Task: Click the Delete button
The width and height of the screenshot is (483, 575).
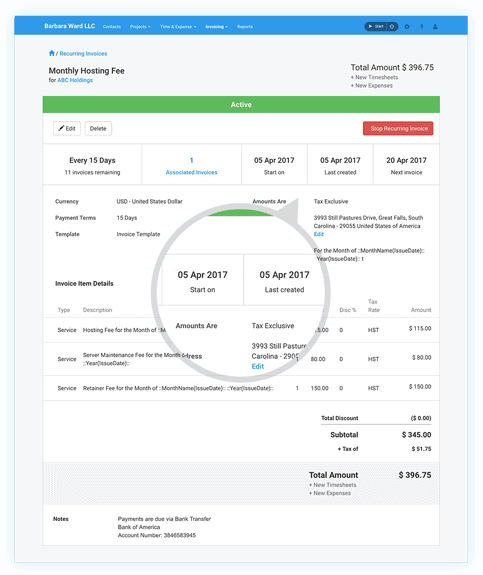Action: click(x=98, y=128)
